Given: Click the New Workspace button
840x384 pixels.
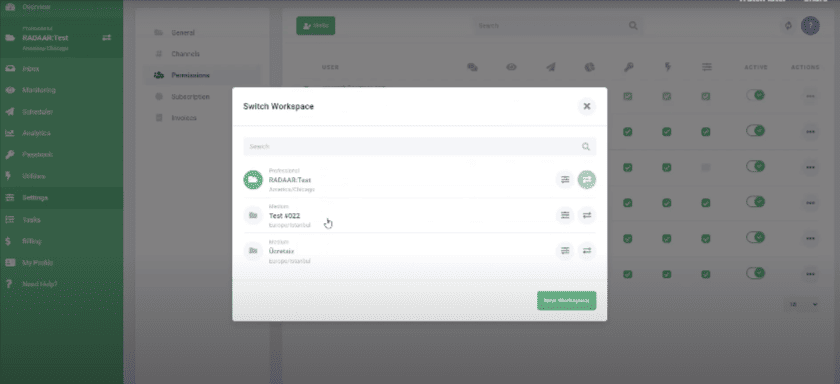Looking at the screenshot, I should [566, 300].
